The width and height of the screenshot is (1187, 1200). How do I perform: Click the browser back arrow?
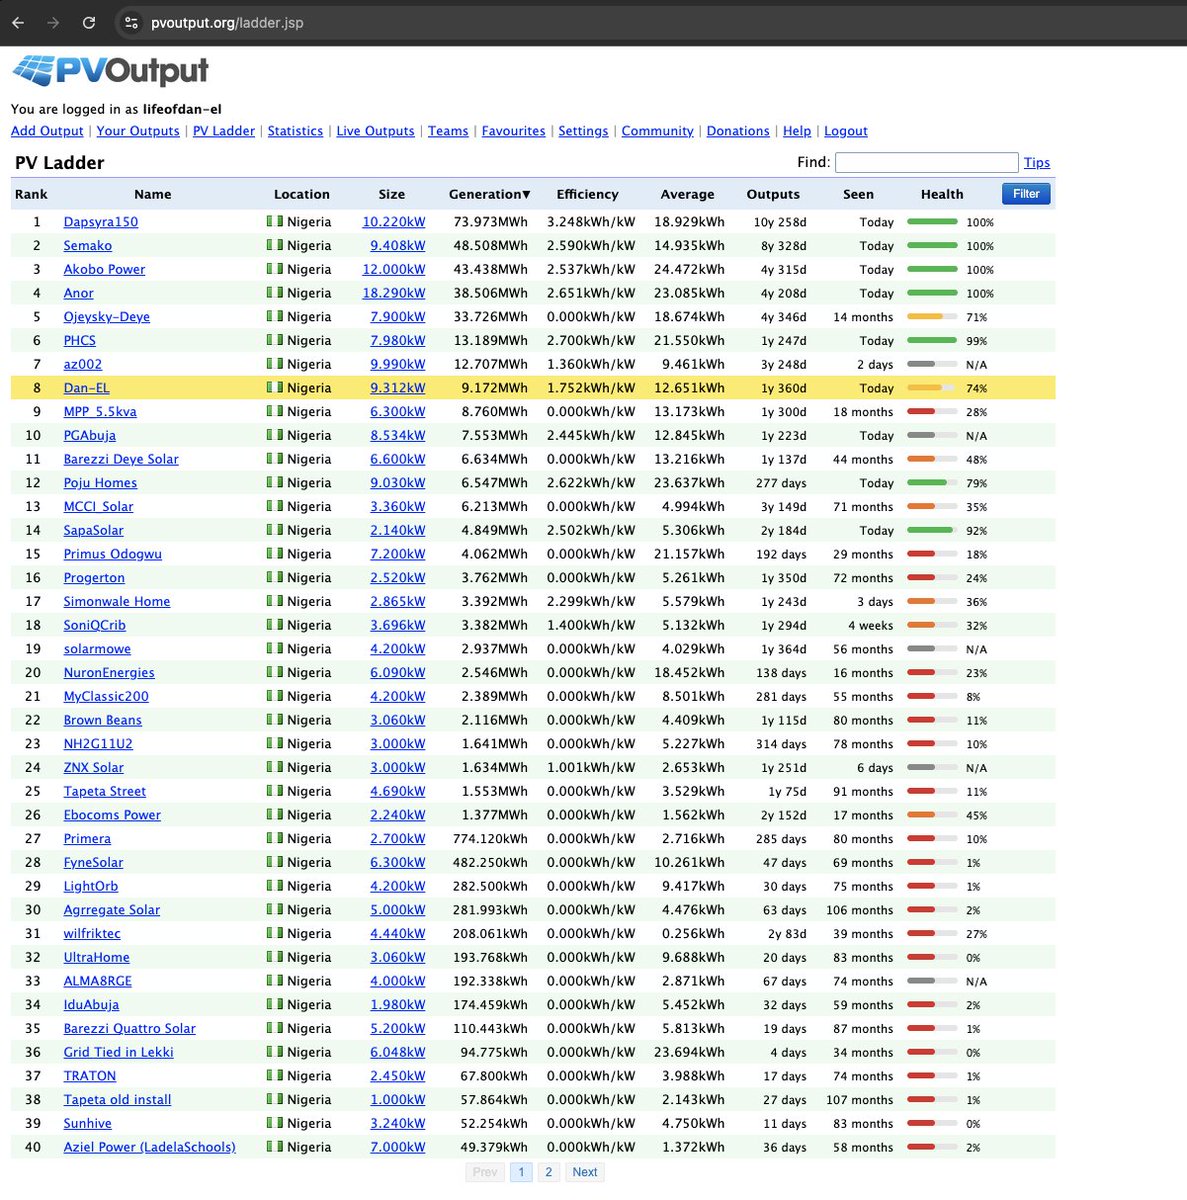(x=18, y=22)
